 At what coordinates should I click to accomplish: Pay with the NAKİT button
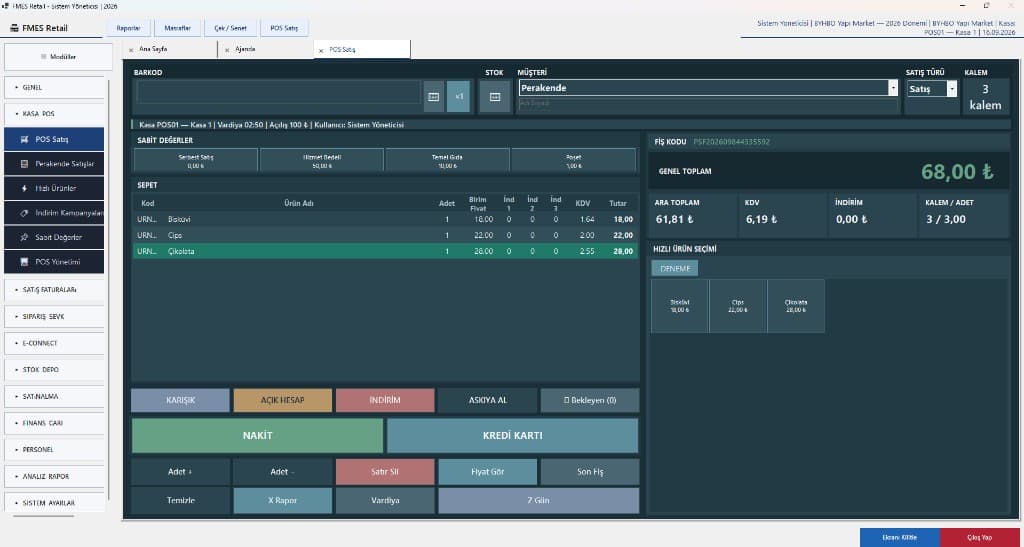257,435
